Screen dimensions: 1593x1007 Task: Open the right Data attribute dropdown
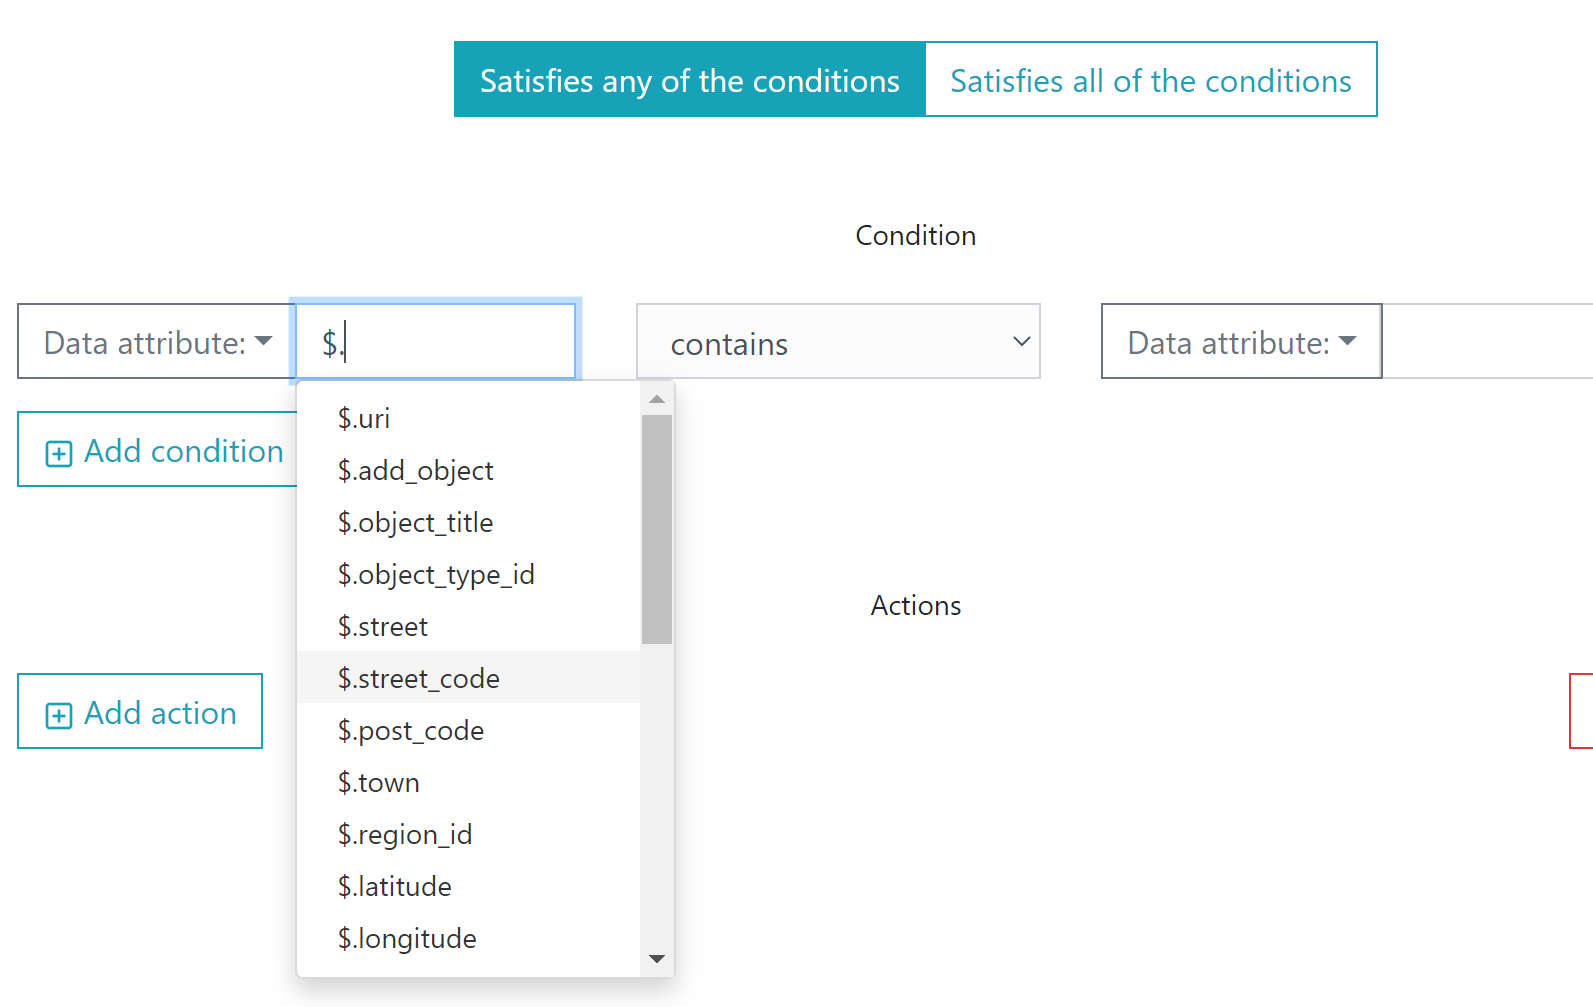[x=1241, y=342]
